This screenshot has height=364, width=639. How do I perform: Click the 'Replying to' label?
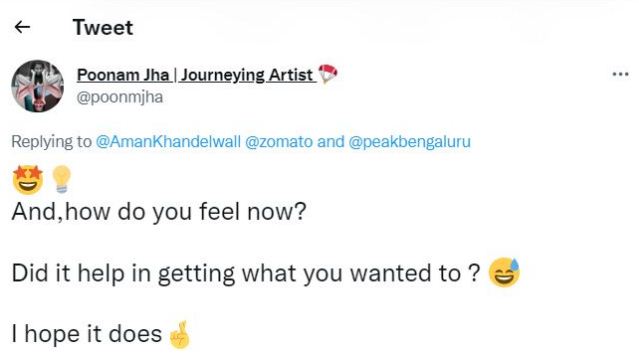(x=52, y=141)
